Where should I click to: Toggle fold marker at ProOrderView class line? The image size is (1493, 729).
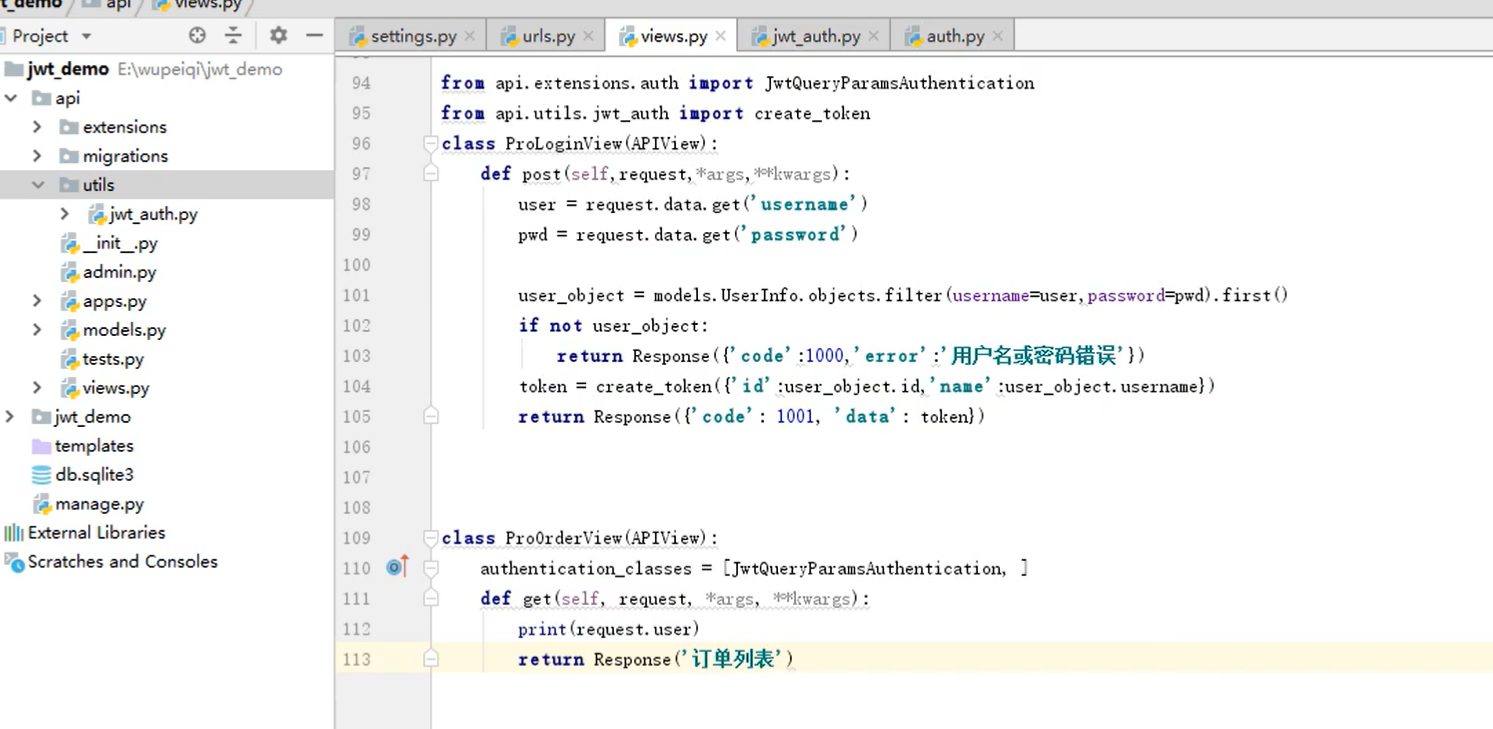[431, 538]
